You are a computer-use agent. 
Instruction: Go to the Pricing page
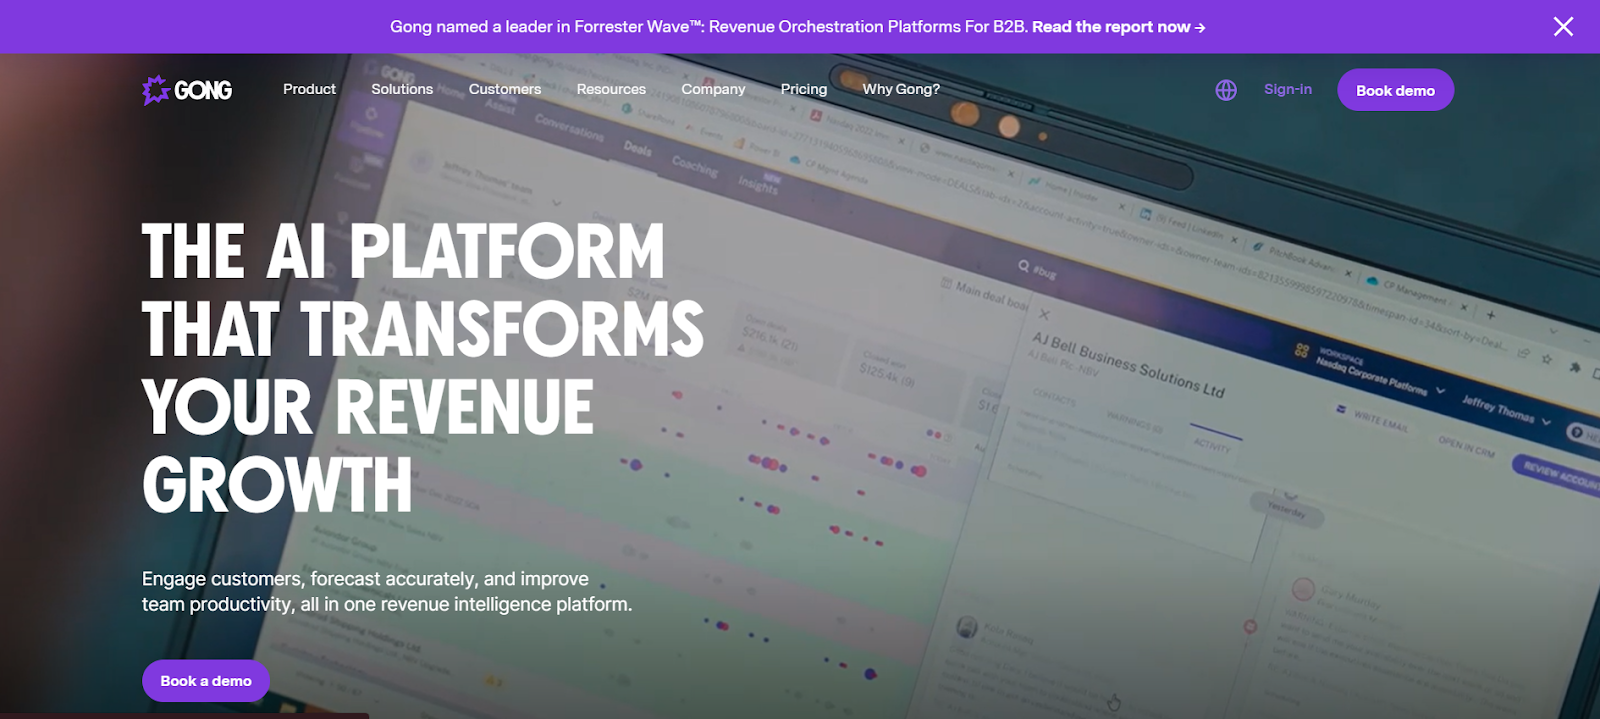(x=804, y=89)
